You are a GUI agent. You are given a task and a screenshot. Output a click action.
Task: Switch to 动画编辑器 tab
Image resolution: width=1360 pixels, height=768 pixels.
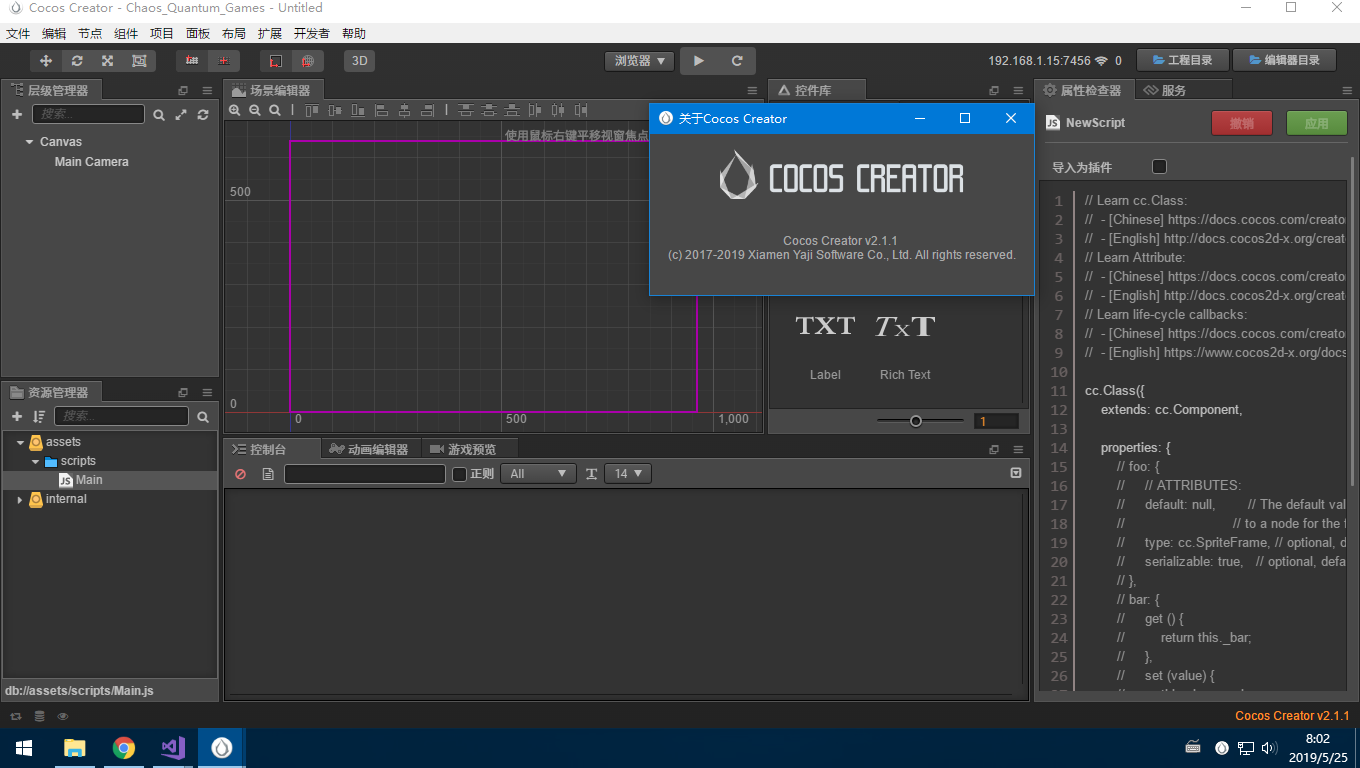370,449
